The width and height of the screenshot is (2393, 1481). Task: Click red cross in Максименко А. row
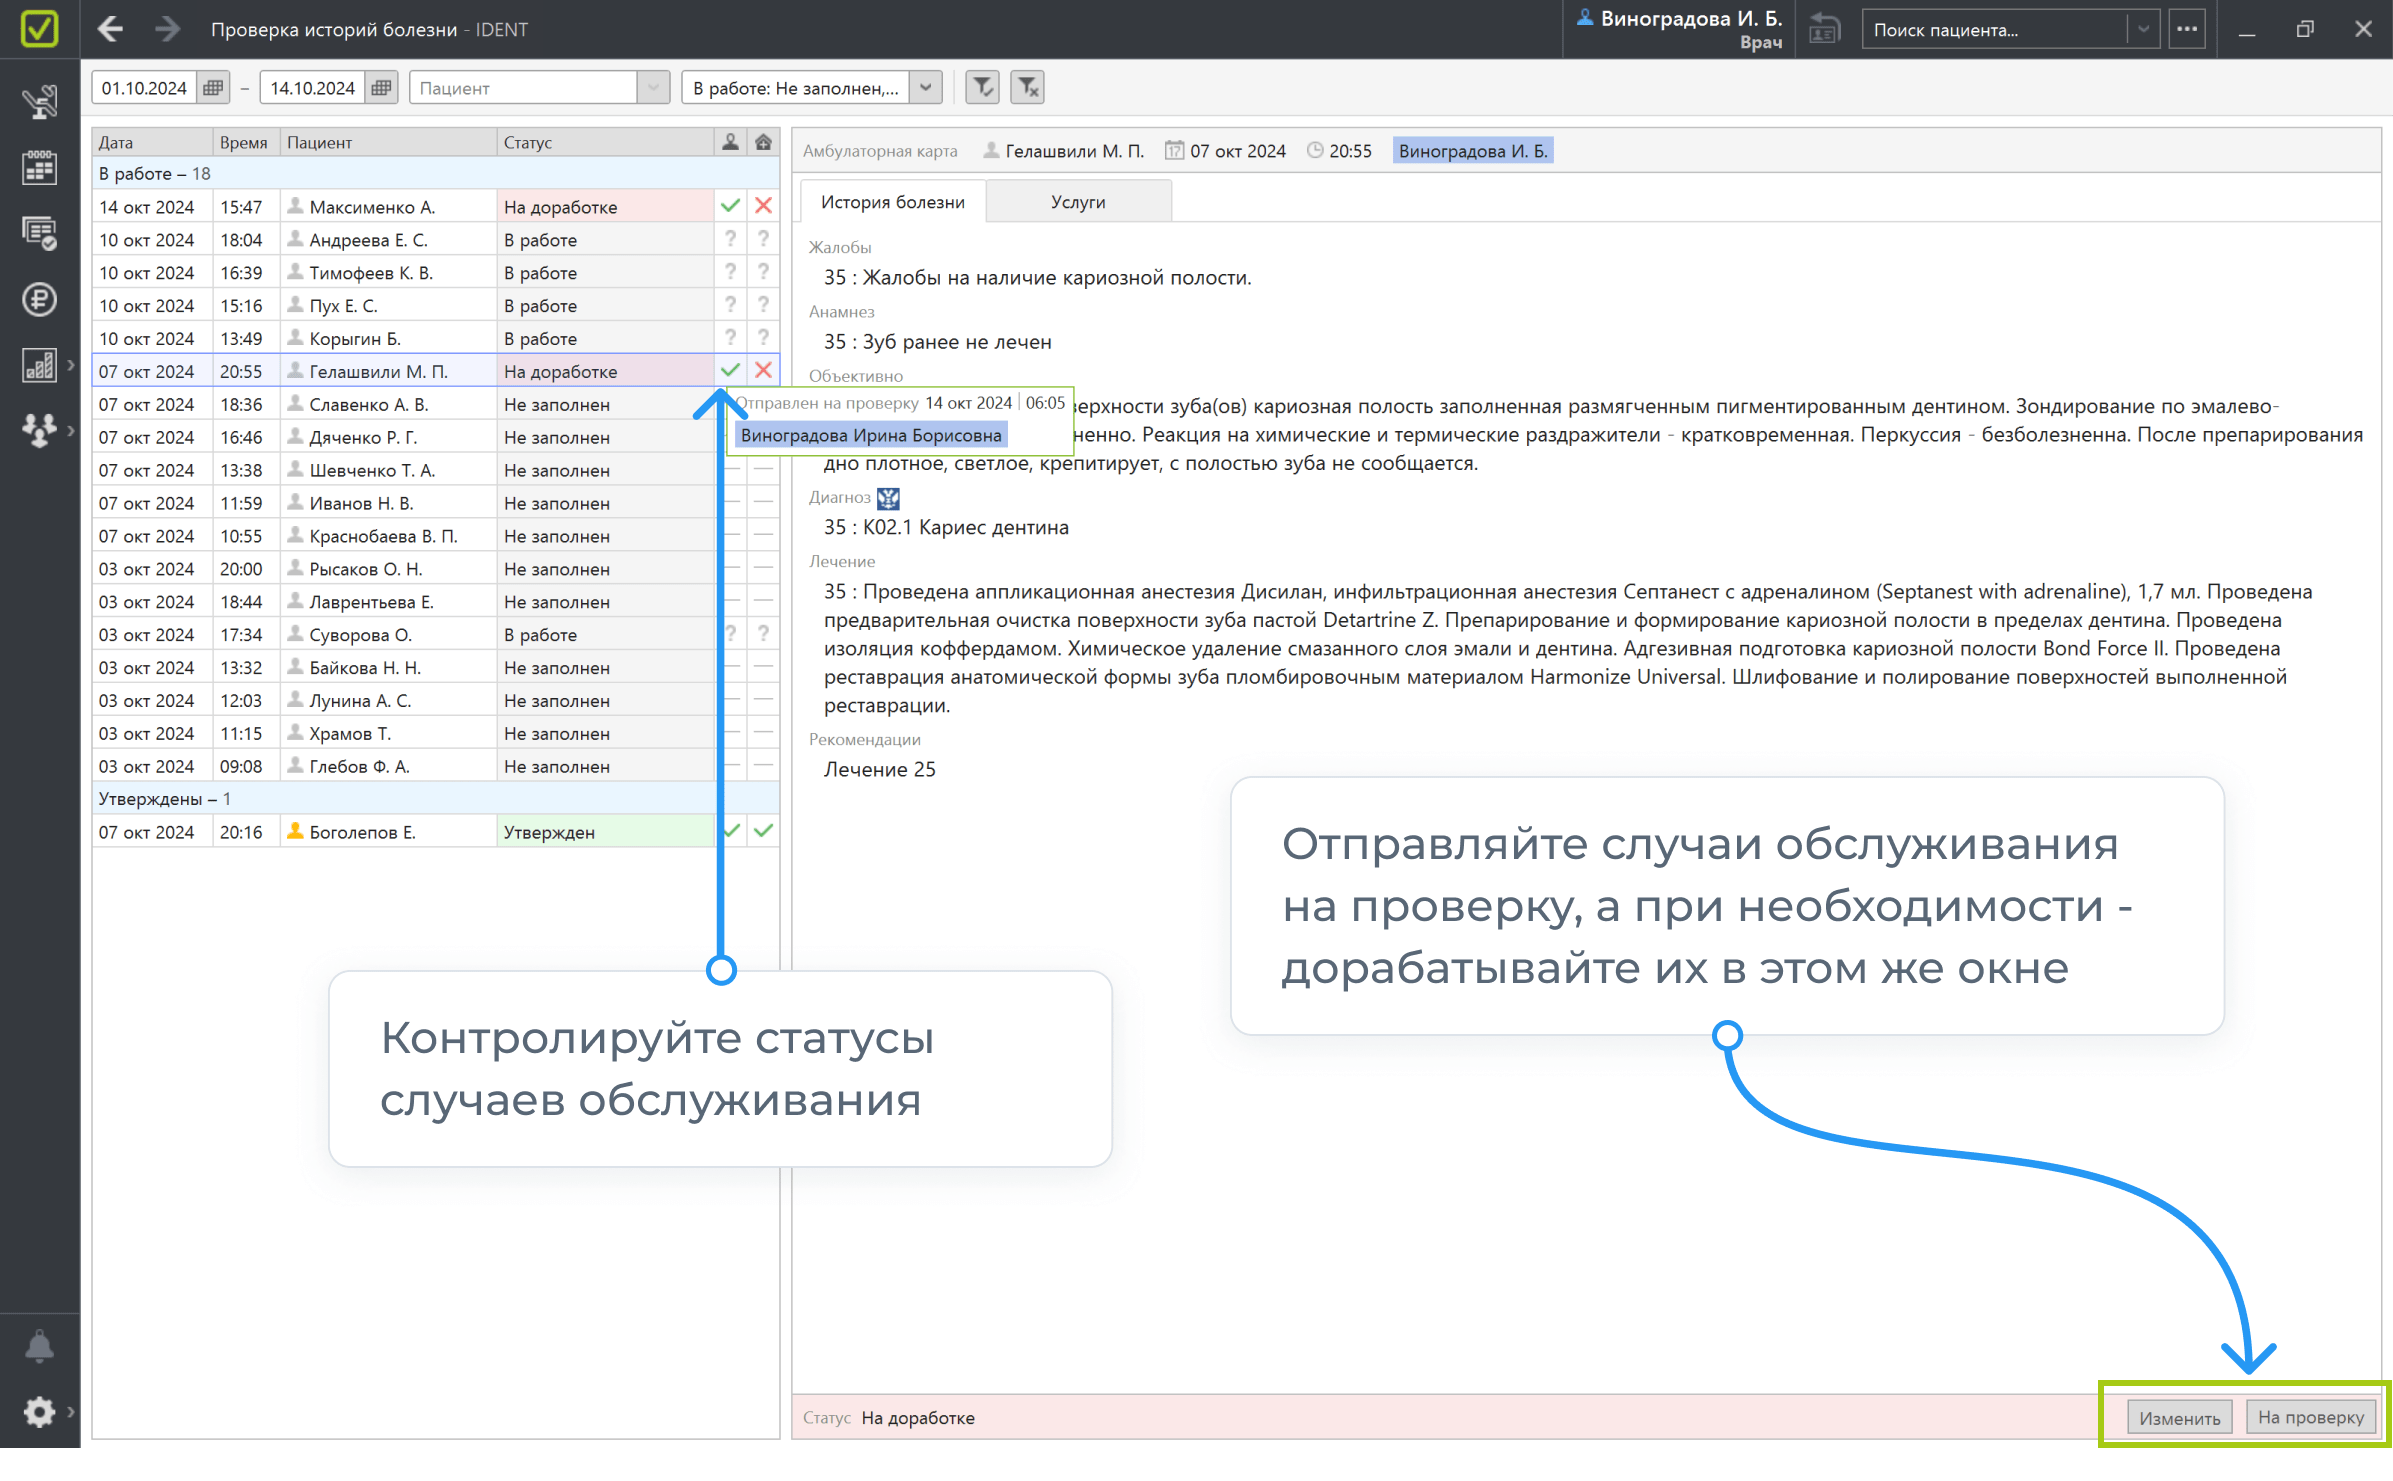tap(763, 206)
